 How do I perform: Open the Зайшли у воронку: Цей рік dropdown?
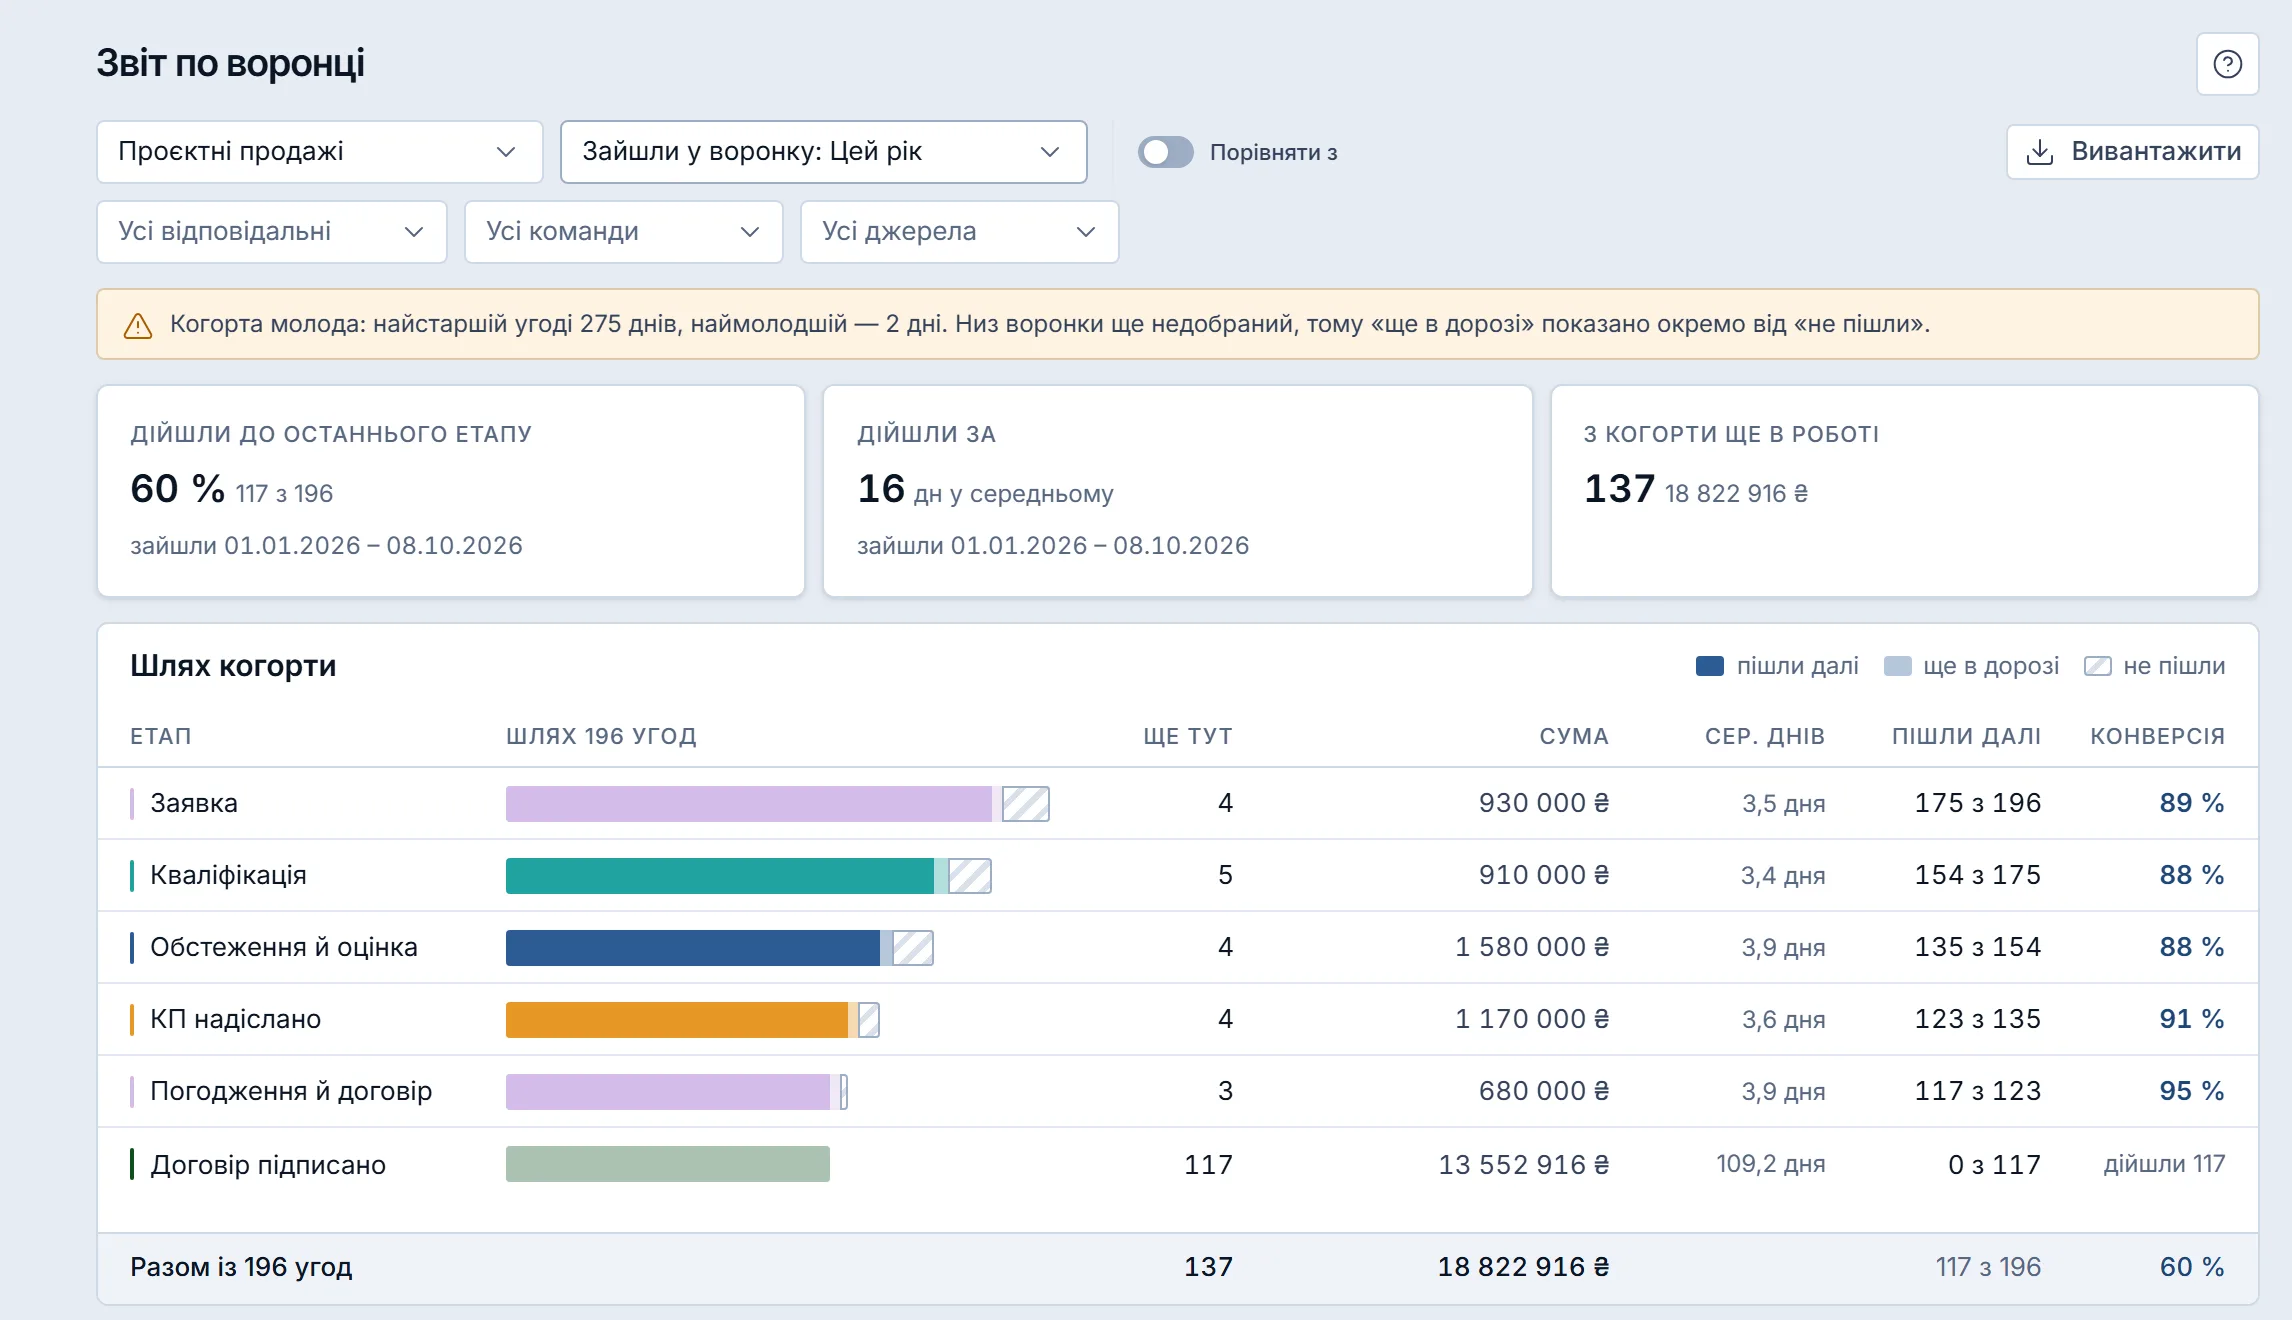(824, 152)
